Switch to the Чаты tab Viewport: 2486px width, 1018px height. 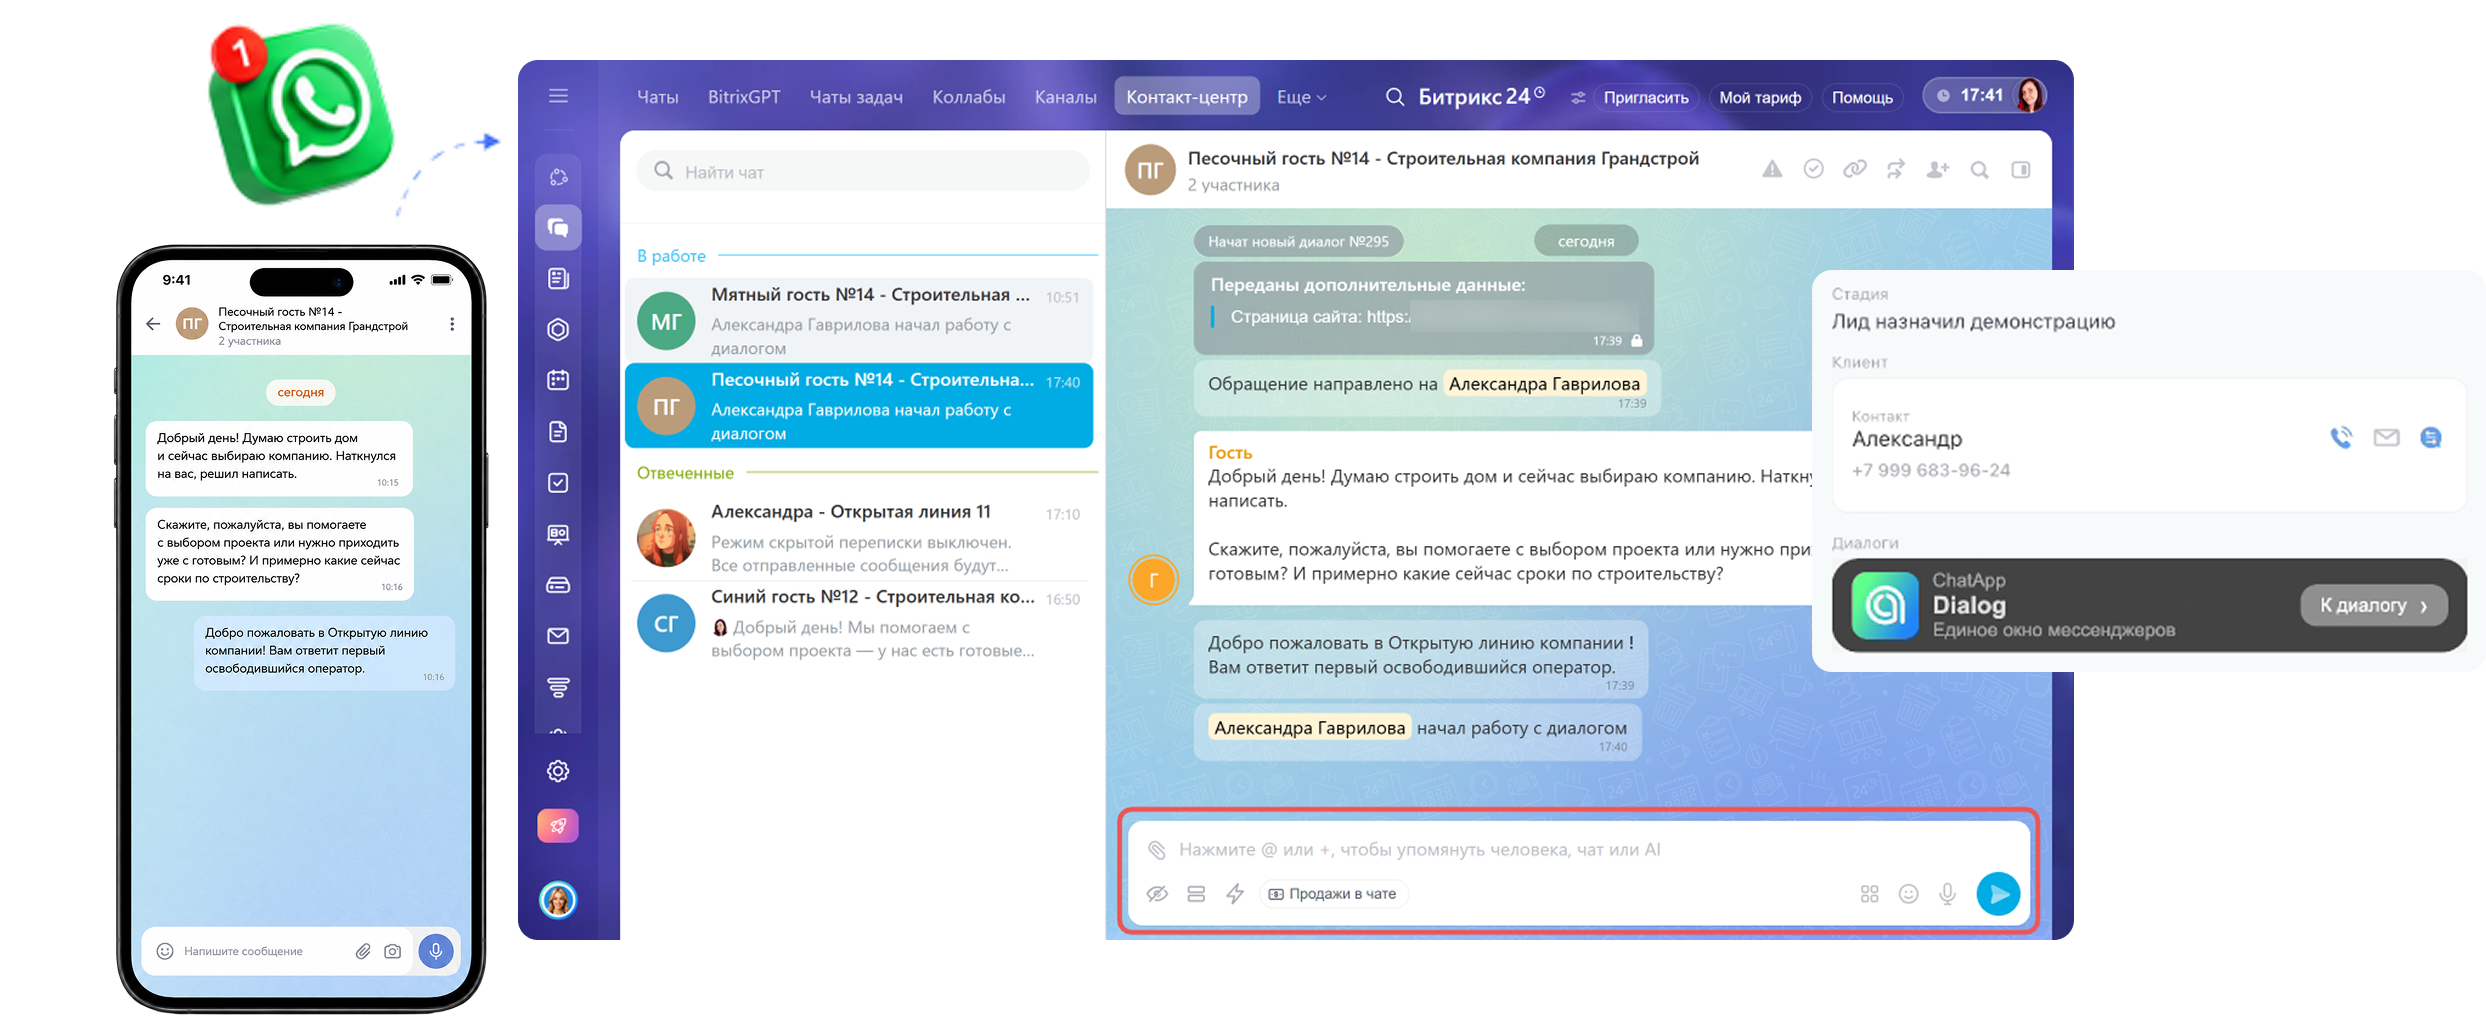click(x=657, y=97)
